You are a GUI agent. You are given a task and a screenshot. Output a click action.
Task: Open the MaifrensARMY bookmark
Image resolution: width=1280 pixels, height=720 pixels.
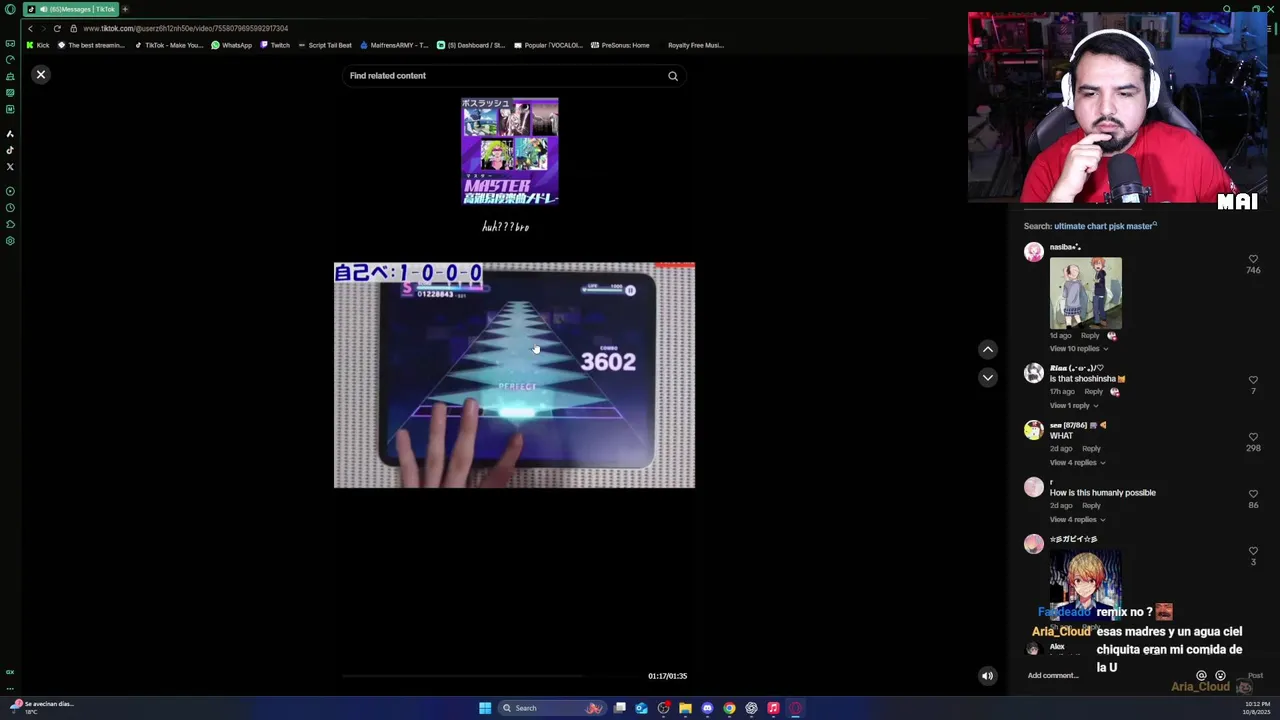coord(394,45)
